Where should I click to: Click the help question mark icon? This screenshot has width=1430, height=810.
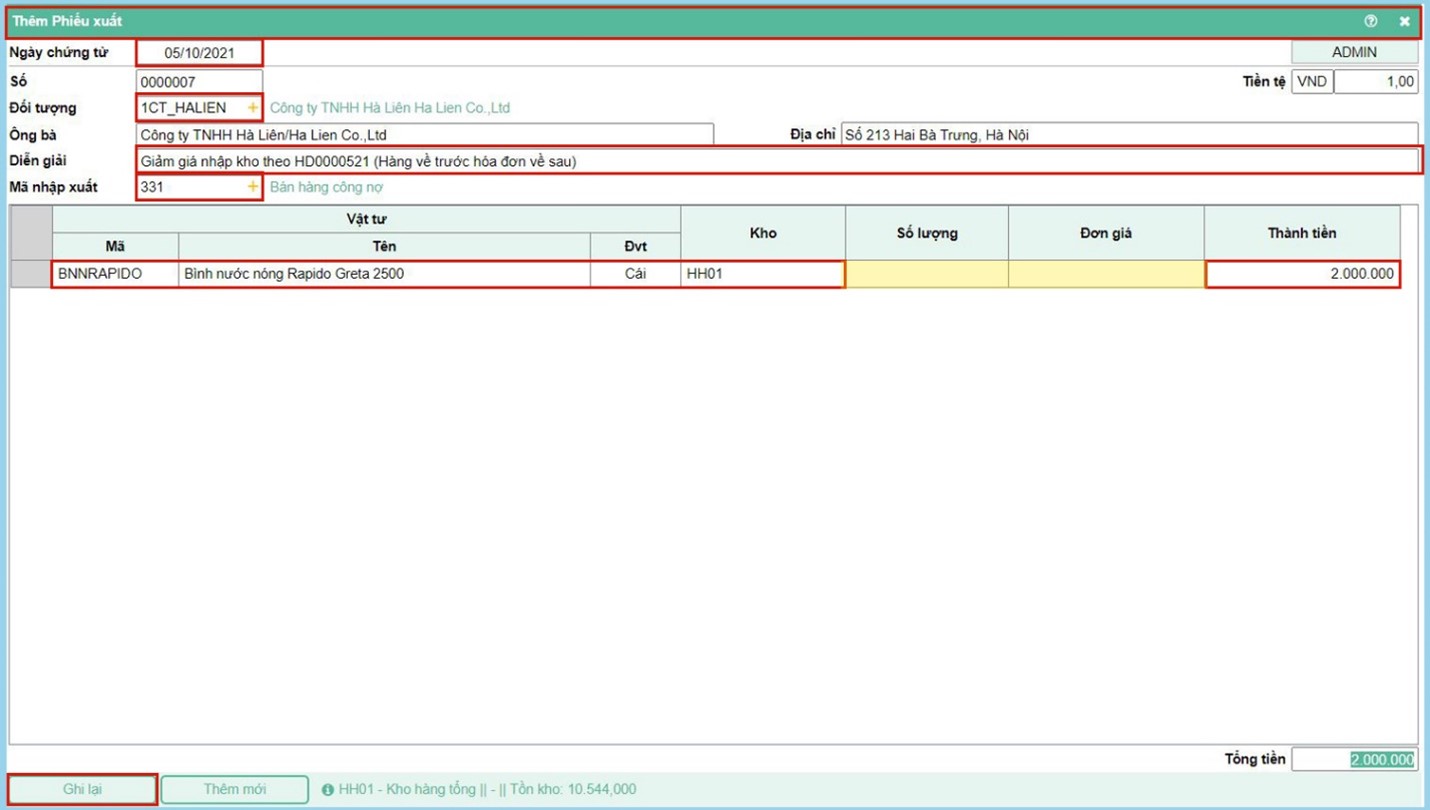[x=1370, y=21]
